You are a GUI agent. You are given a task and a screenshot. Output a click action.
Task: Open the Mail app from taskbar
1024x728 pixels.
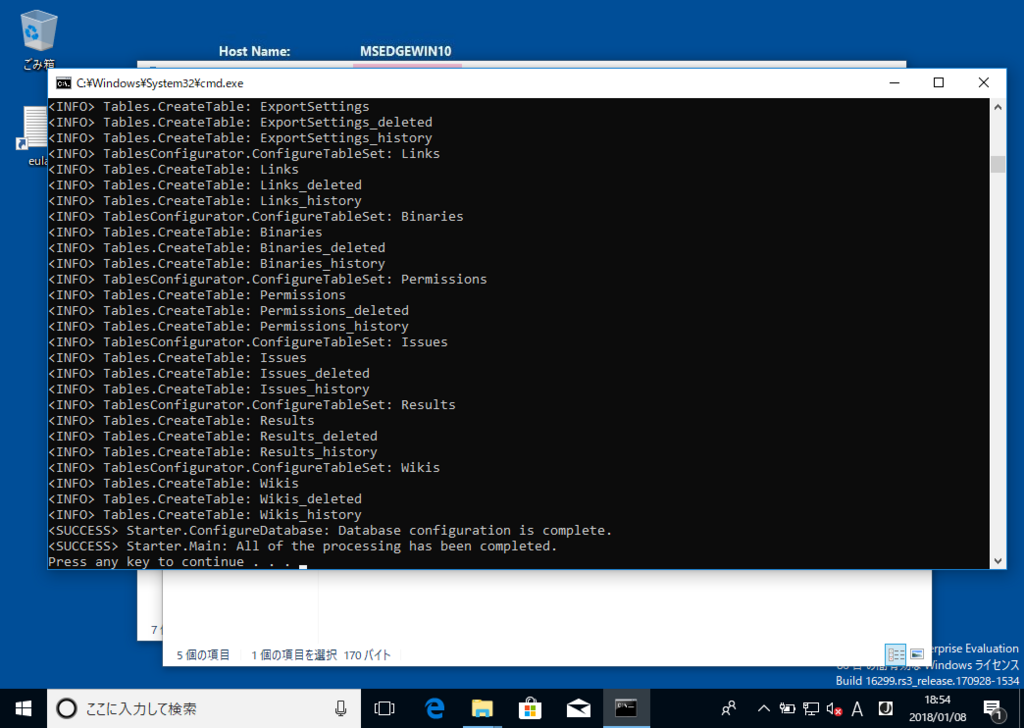578,708
